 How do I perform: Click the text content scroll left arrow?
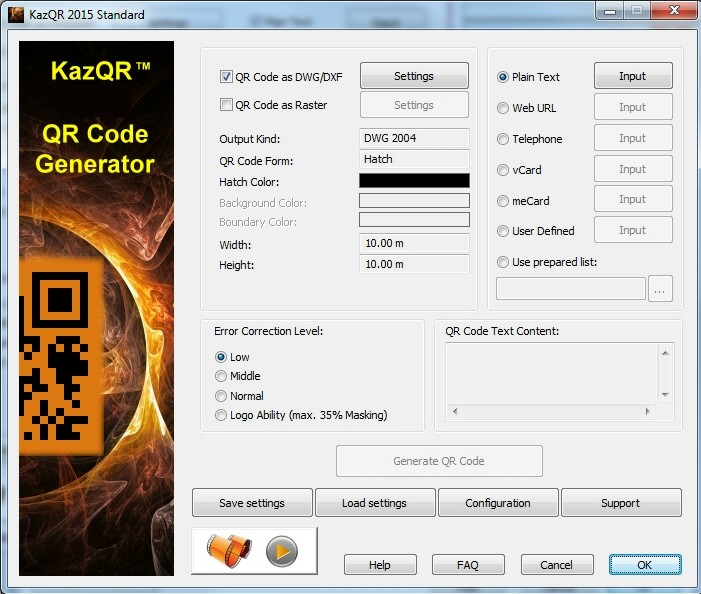coord(455,411)
